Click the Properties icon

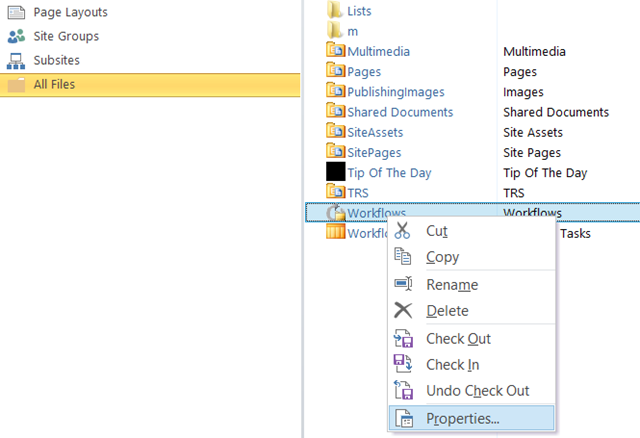click(x=404, y=418)
